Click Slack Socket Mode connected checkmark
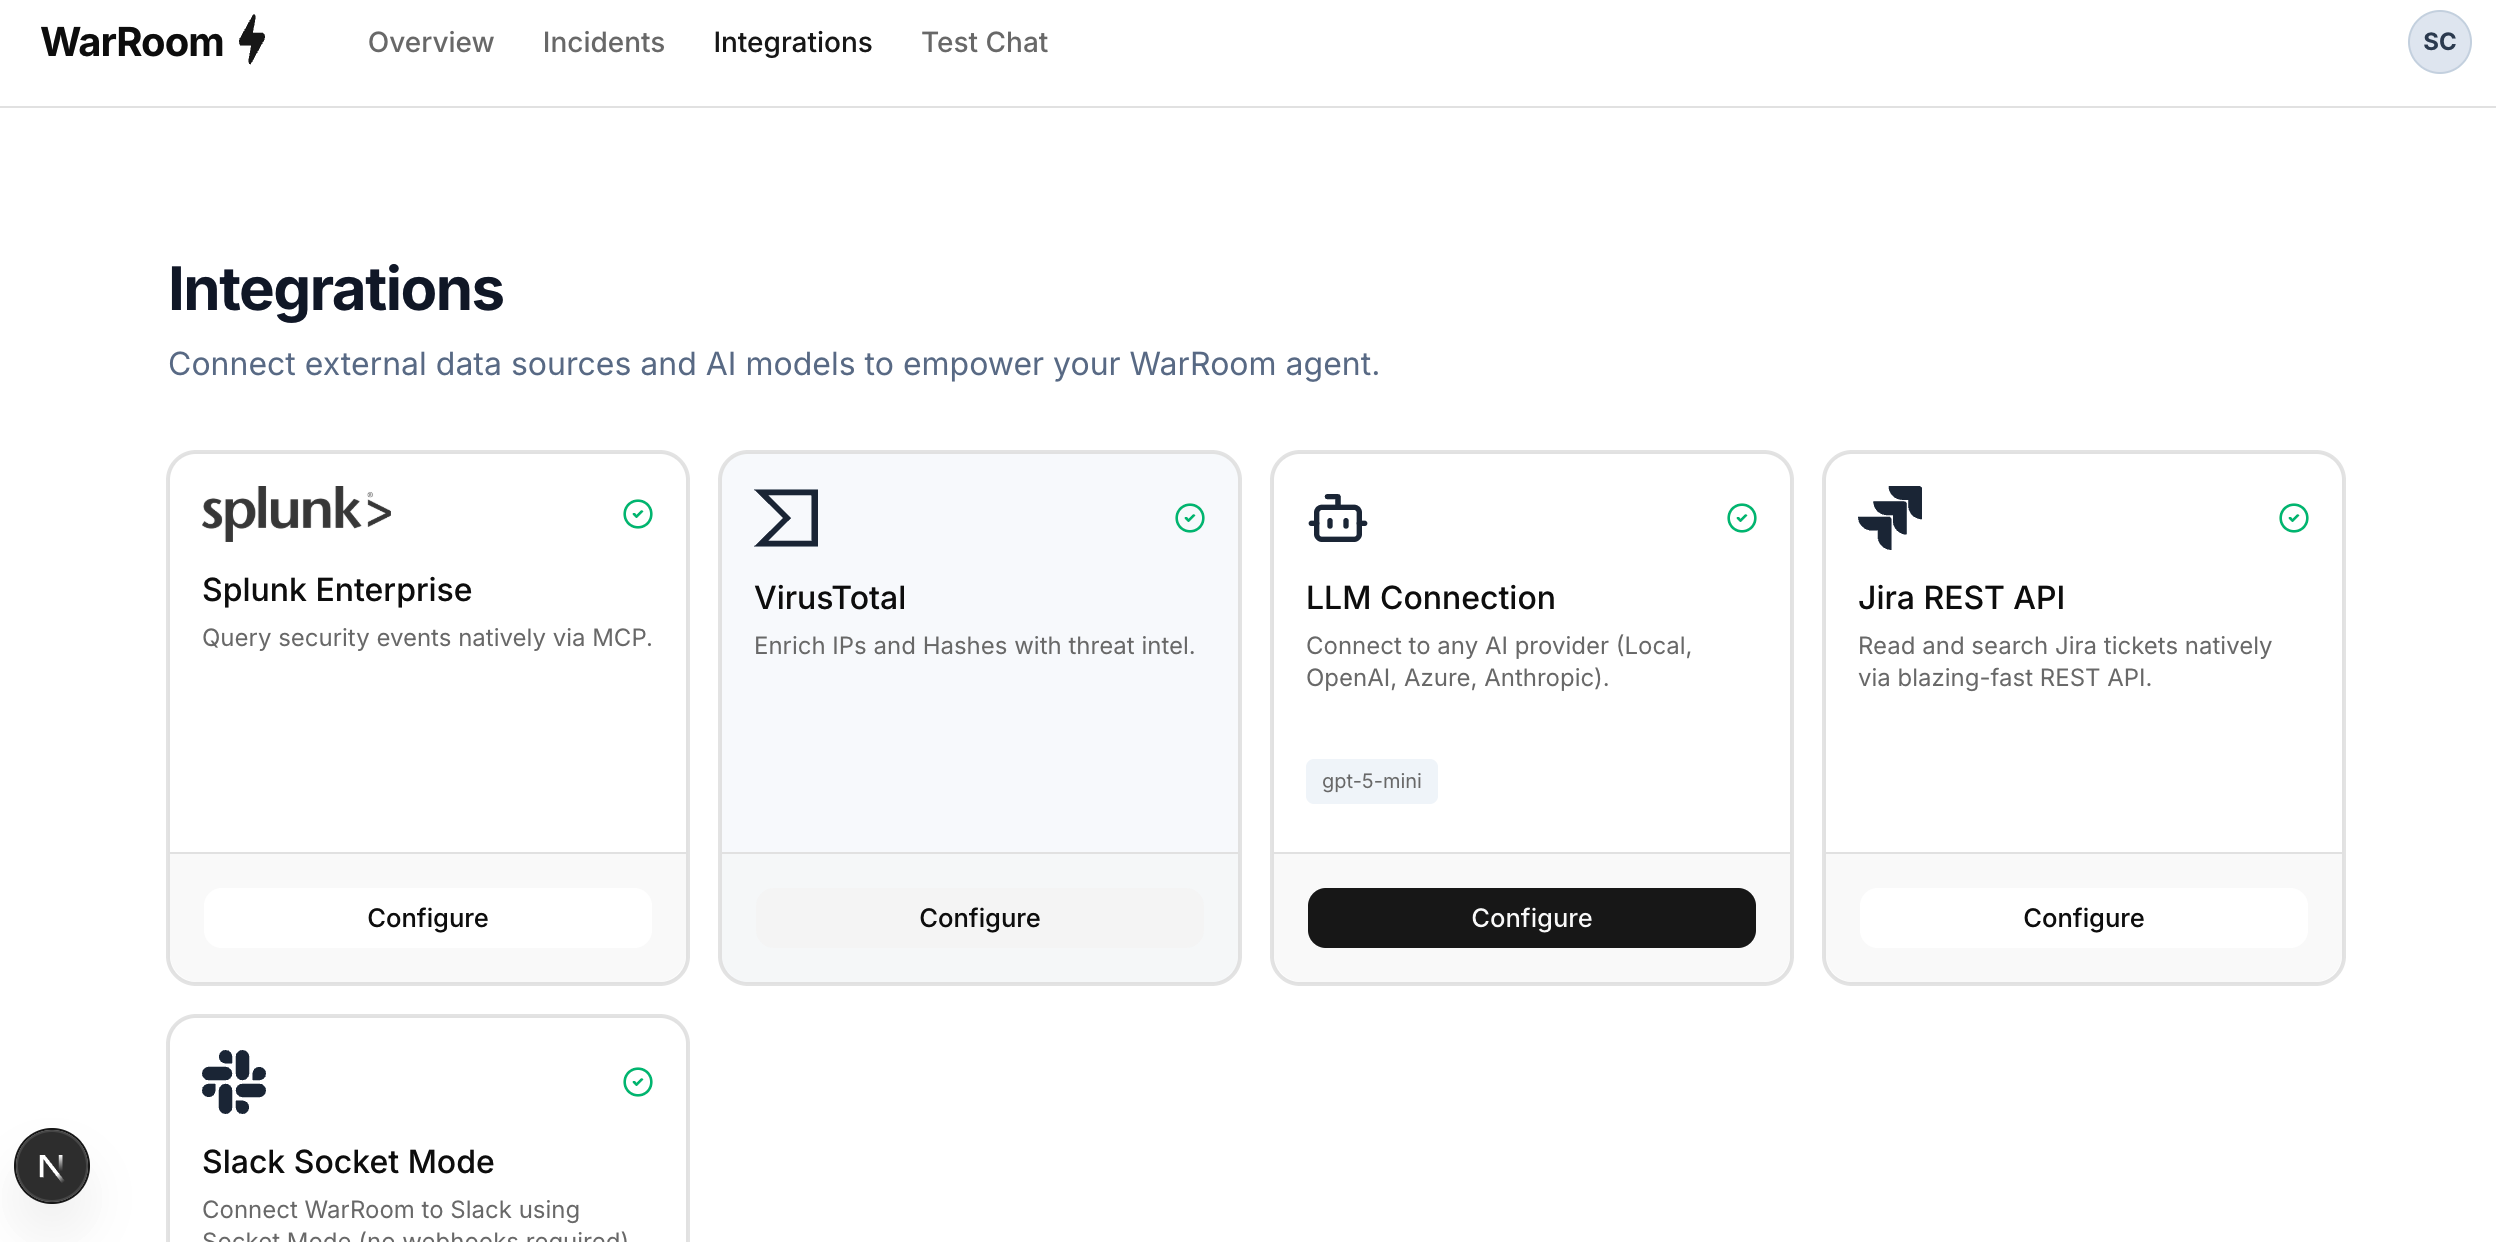 coord(638,1082)
